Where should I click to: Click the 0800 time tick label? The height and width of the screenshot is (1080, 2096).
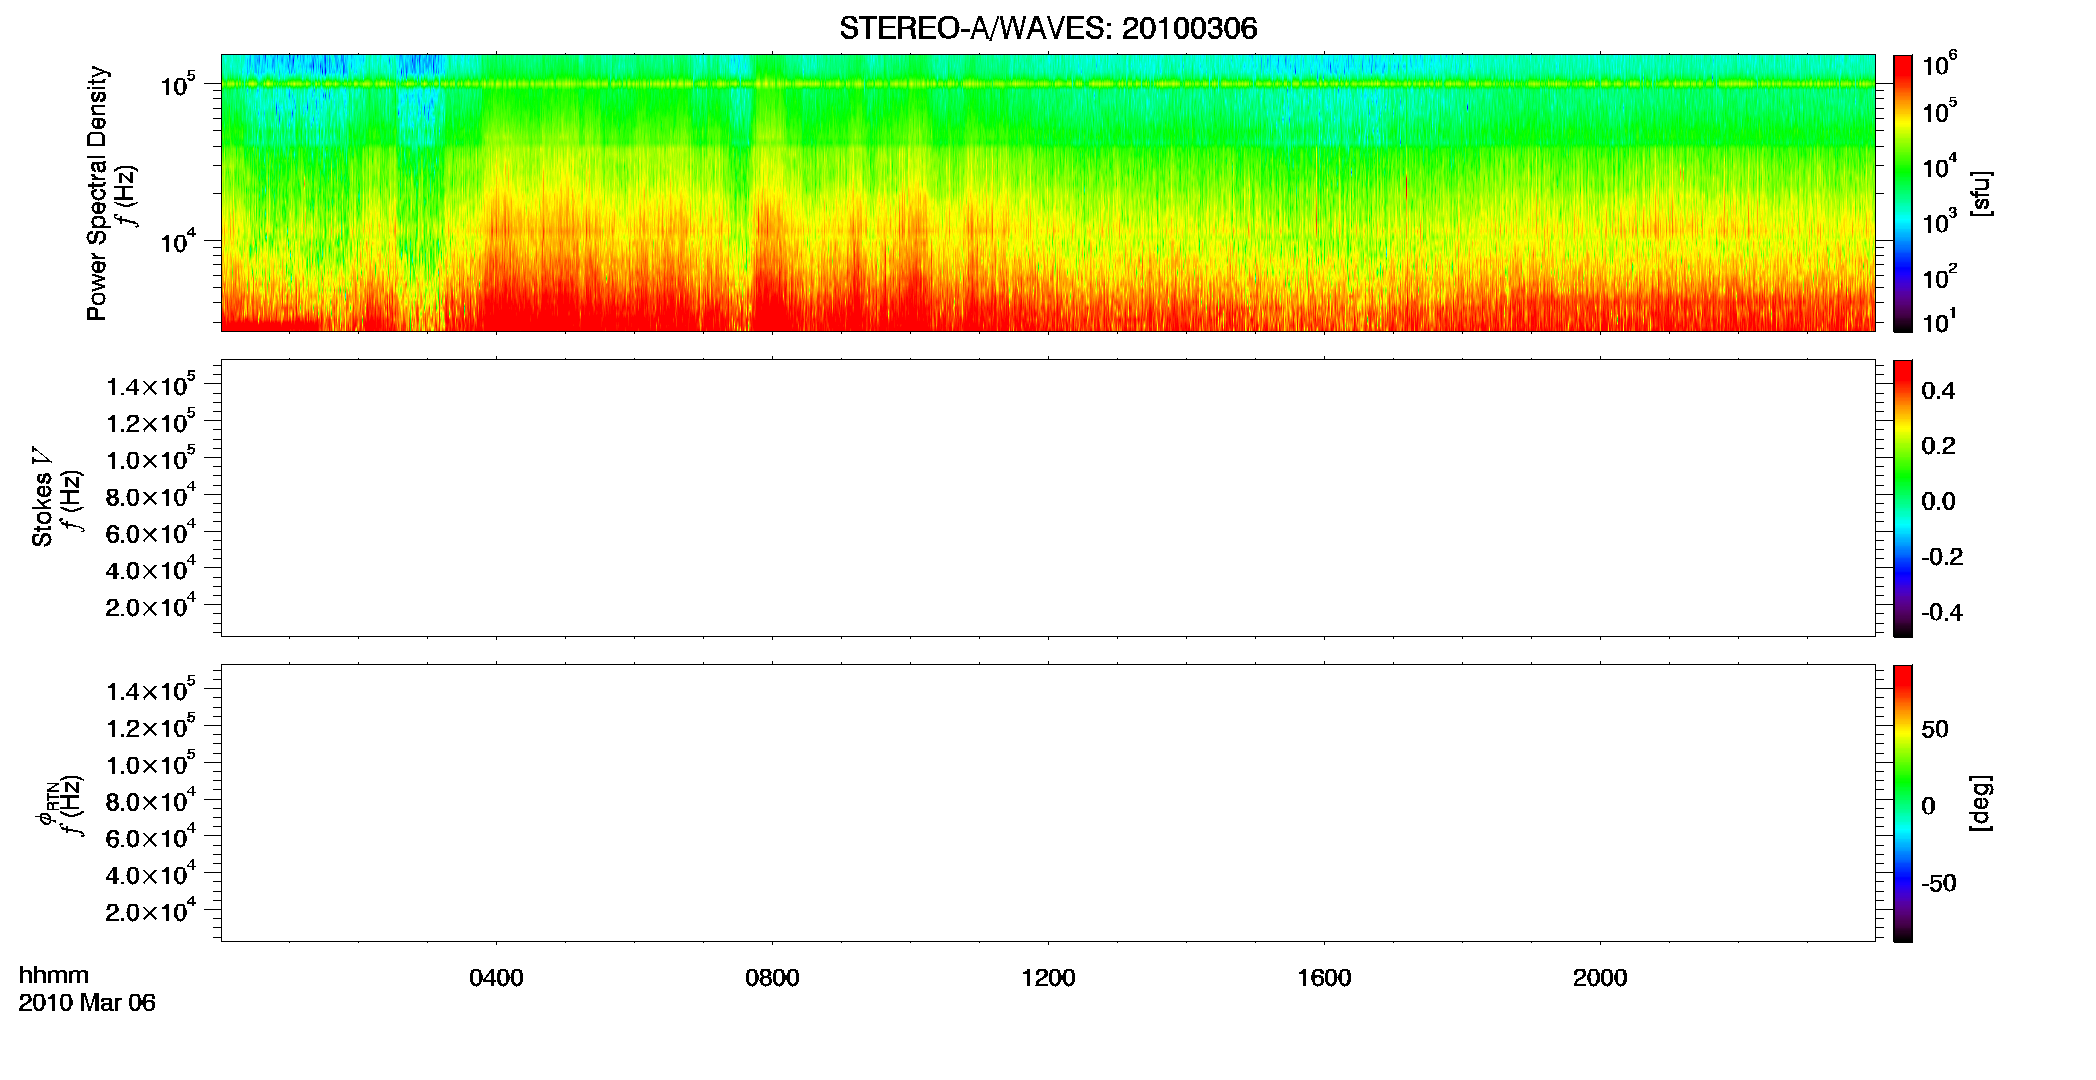click(772, 978)
